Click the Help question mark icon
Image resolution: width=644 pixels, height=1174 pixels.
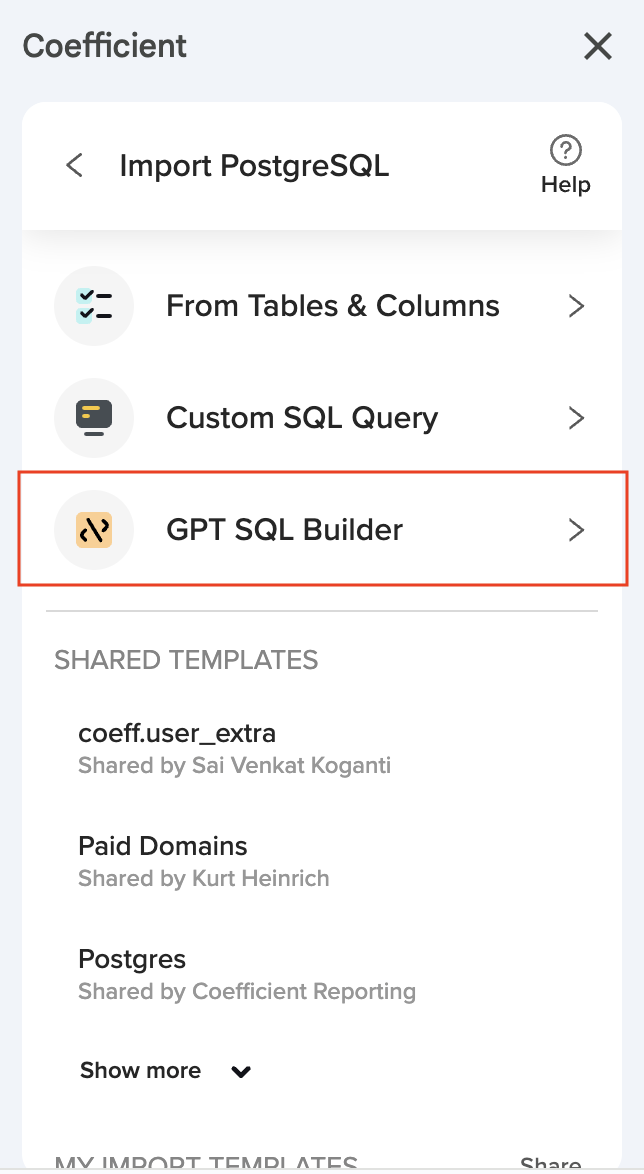tap(566, 151)
